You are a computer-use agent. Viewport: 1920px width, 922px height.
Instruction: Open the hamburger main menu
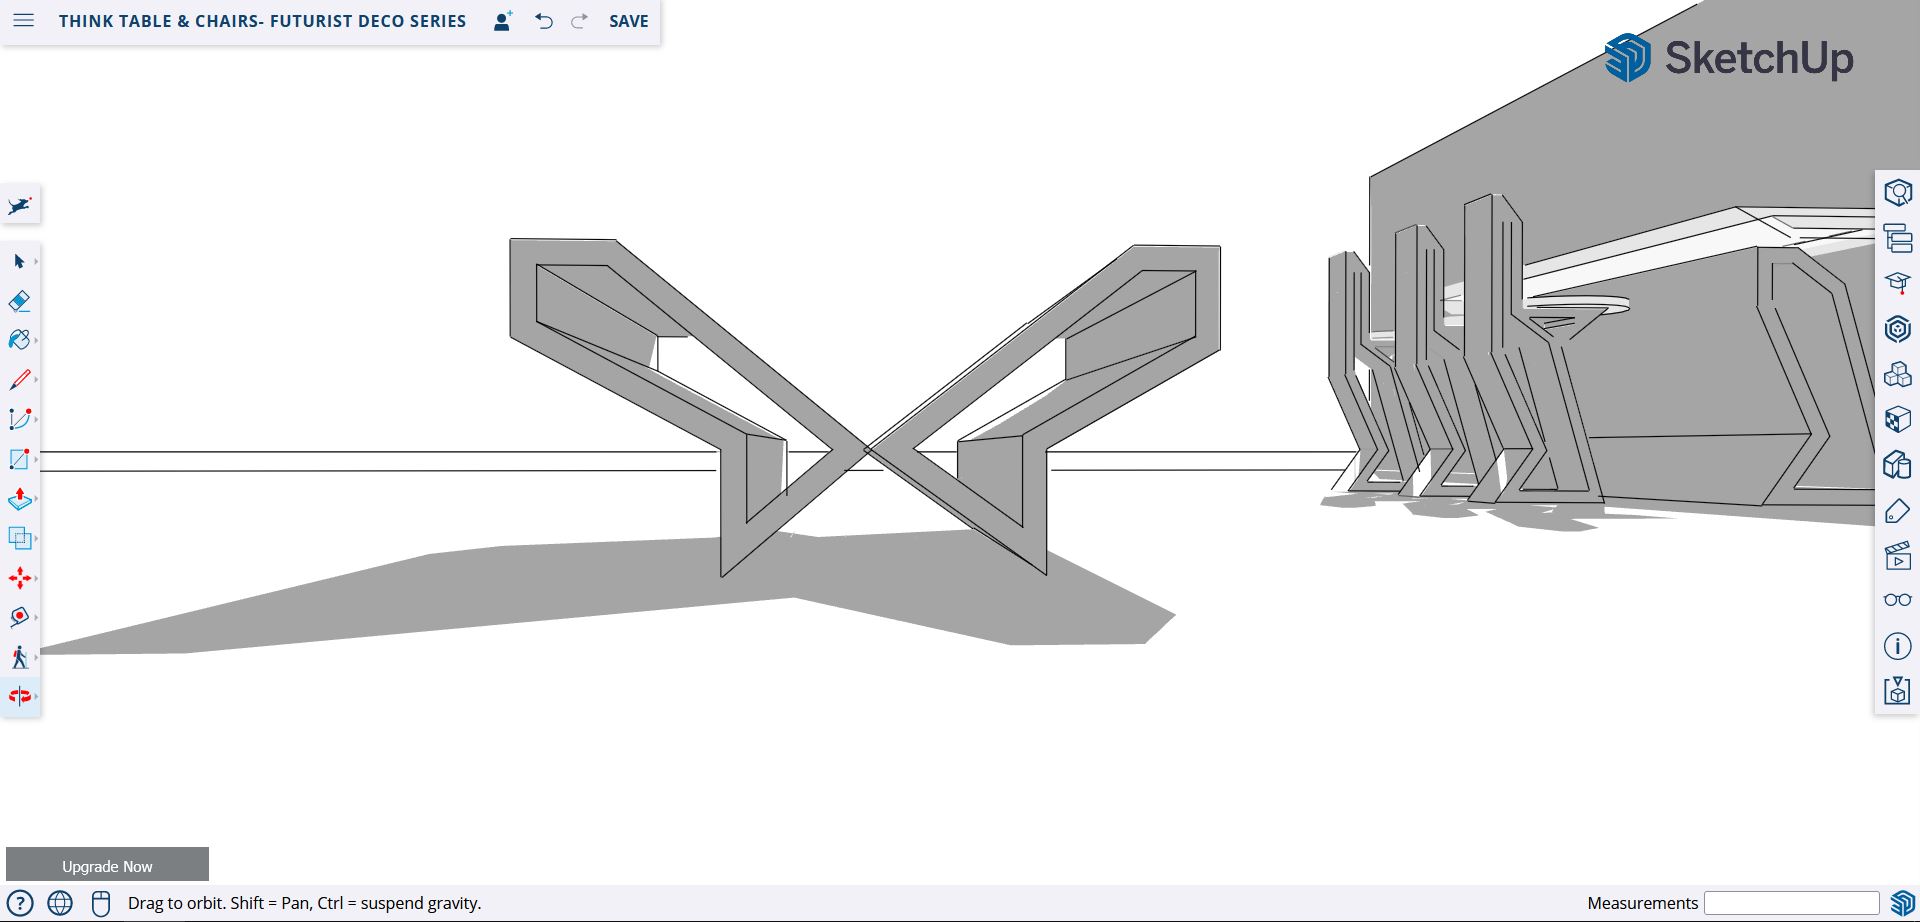click(x=24, y=21)
